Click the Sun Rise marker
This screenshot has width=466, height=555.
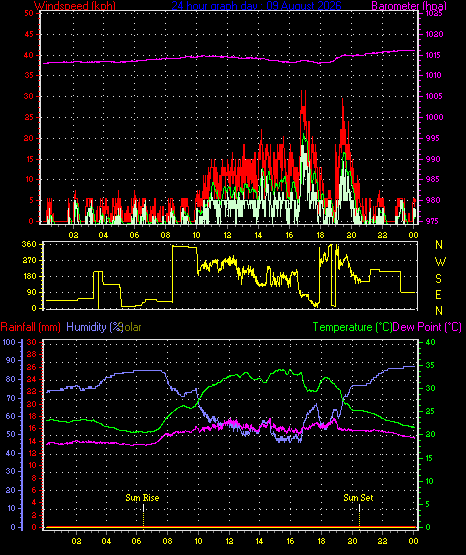142,498
